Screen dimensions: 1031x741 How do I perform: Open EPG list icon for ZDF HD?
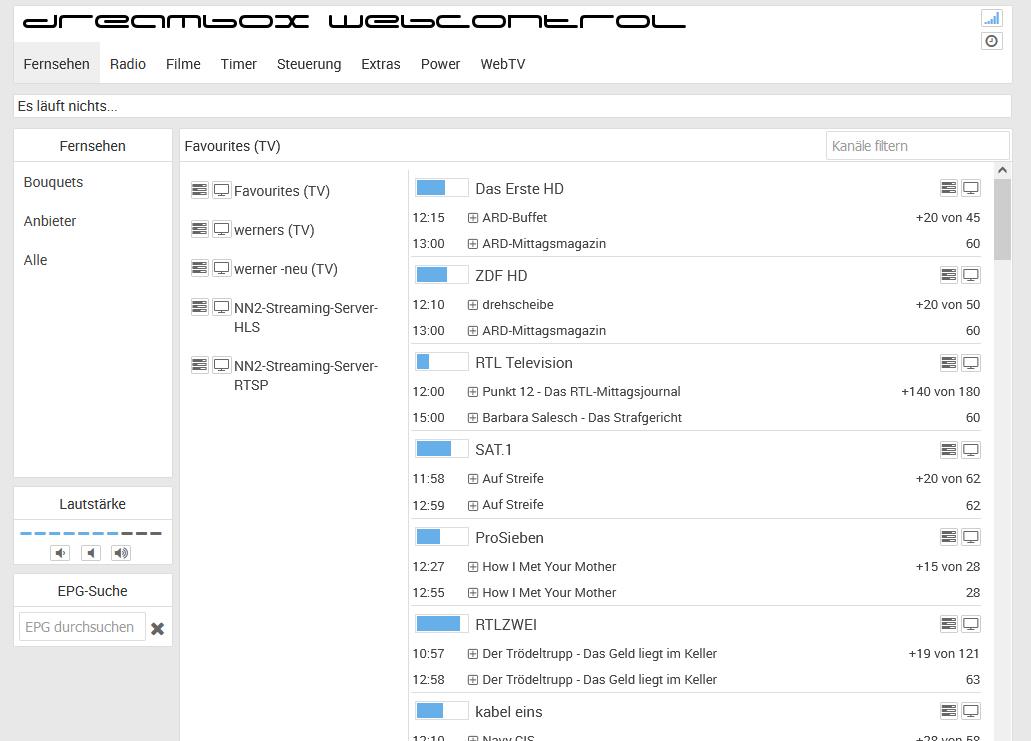pos(948,275)
